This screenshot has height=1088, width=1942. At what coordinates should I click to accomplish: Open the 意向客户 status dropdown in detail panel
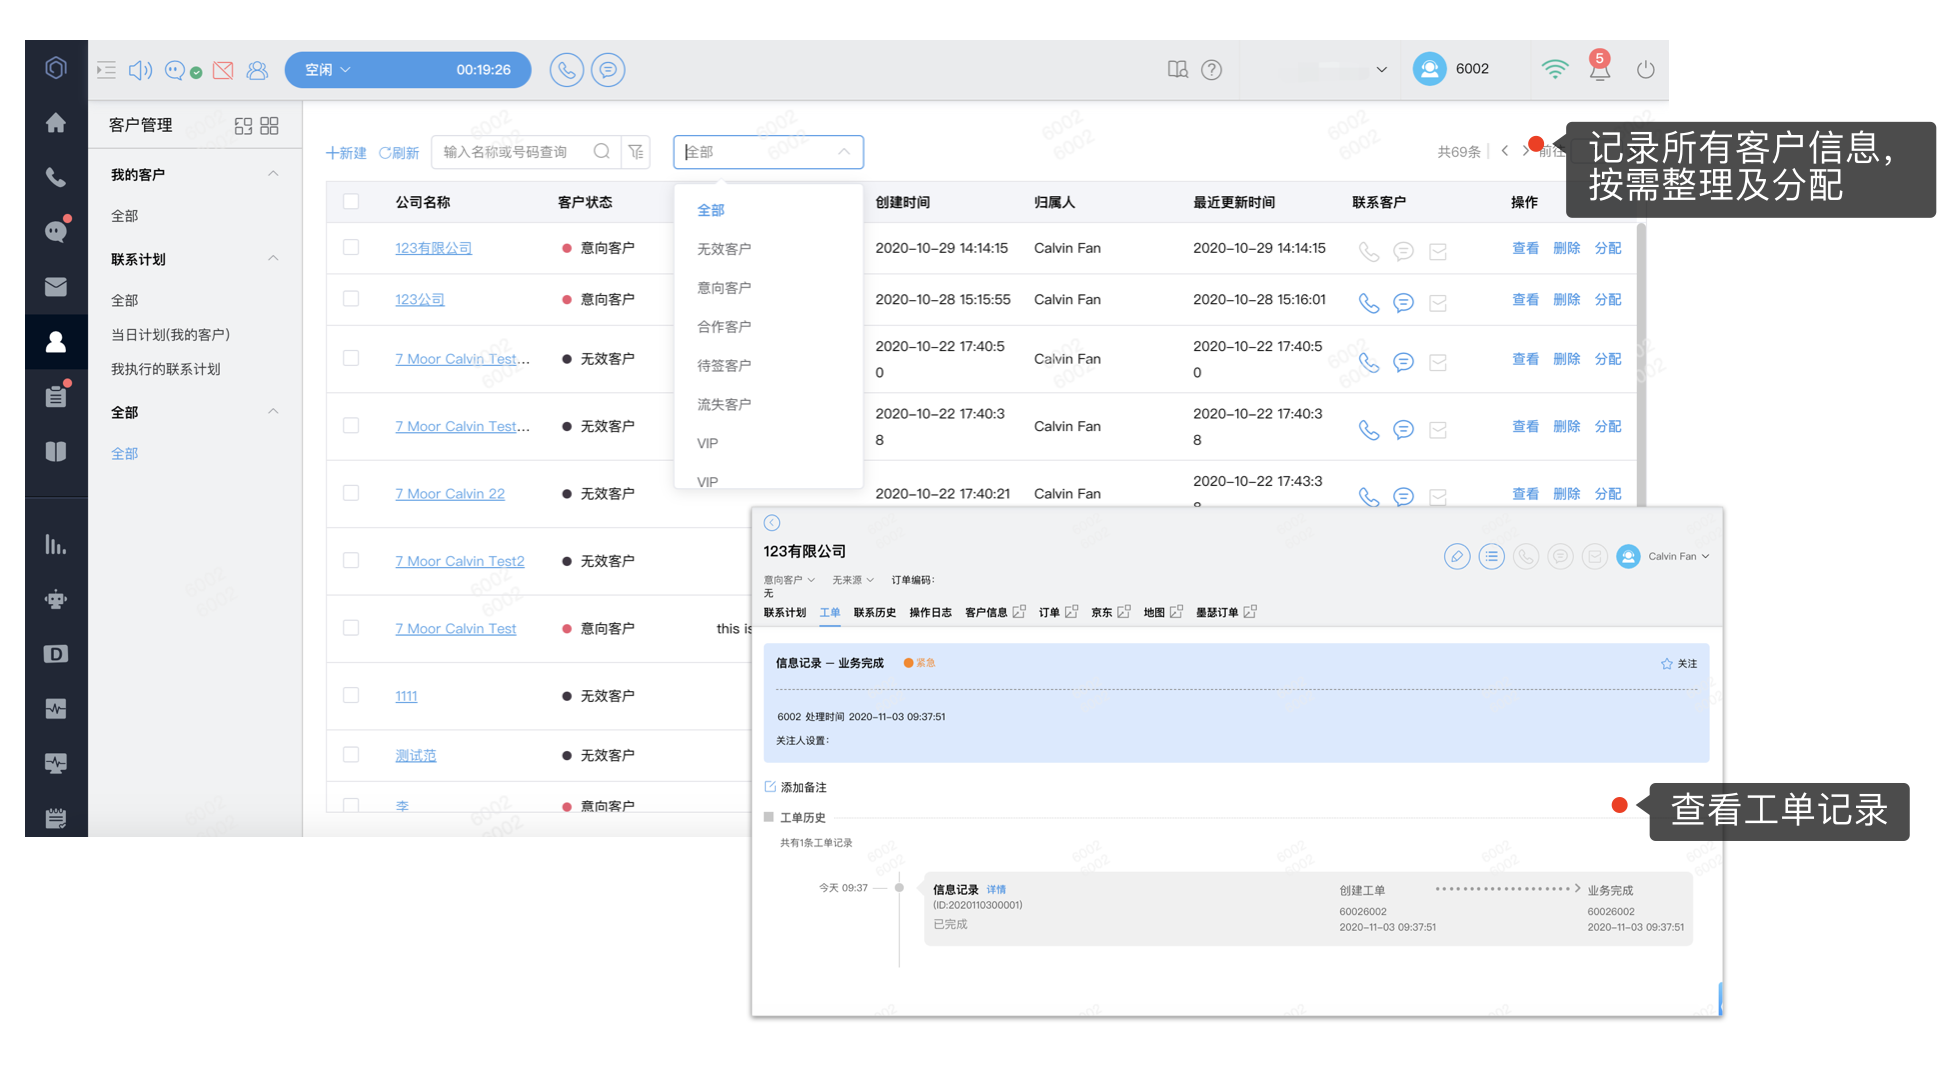(789, 580)
